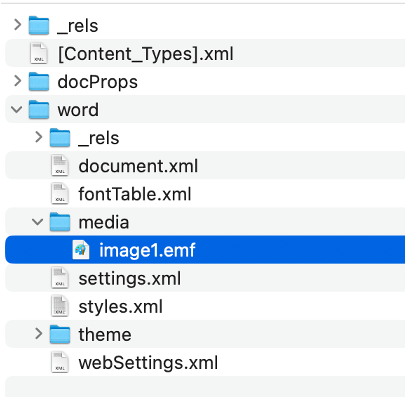Expand the docProps folder chevron
406x398 pixels.
pos(17,81)
